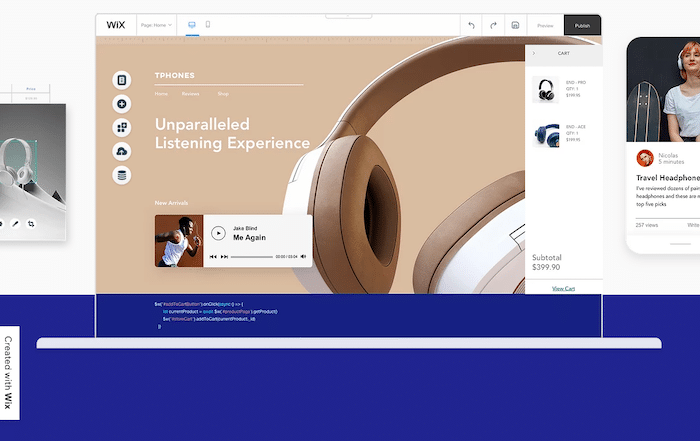Undo the last action
This screenshot has width=700, height=441.
[471, 25]
